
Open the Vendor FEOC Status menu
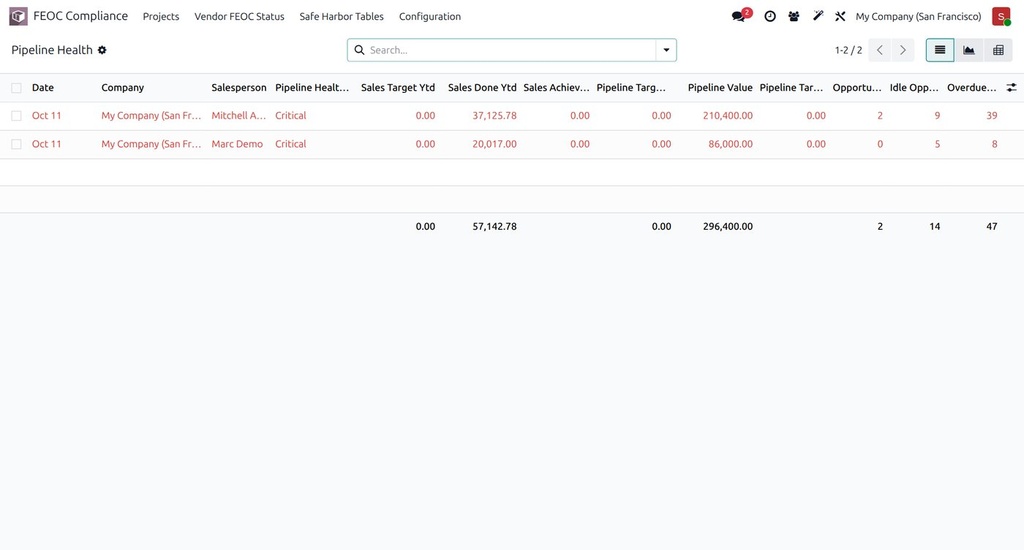pos(239,16)
